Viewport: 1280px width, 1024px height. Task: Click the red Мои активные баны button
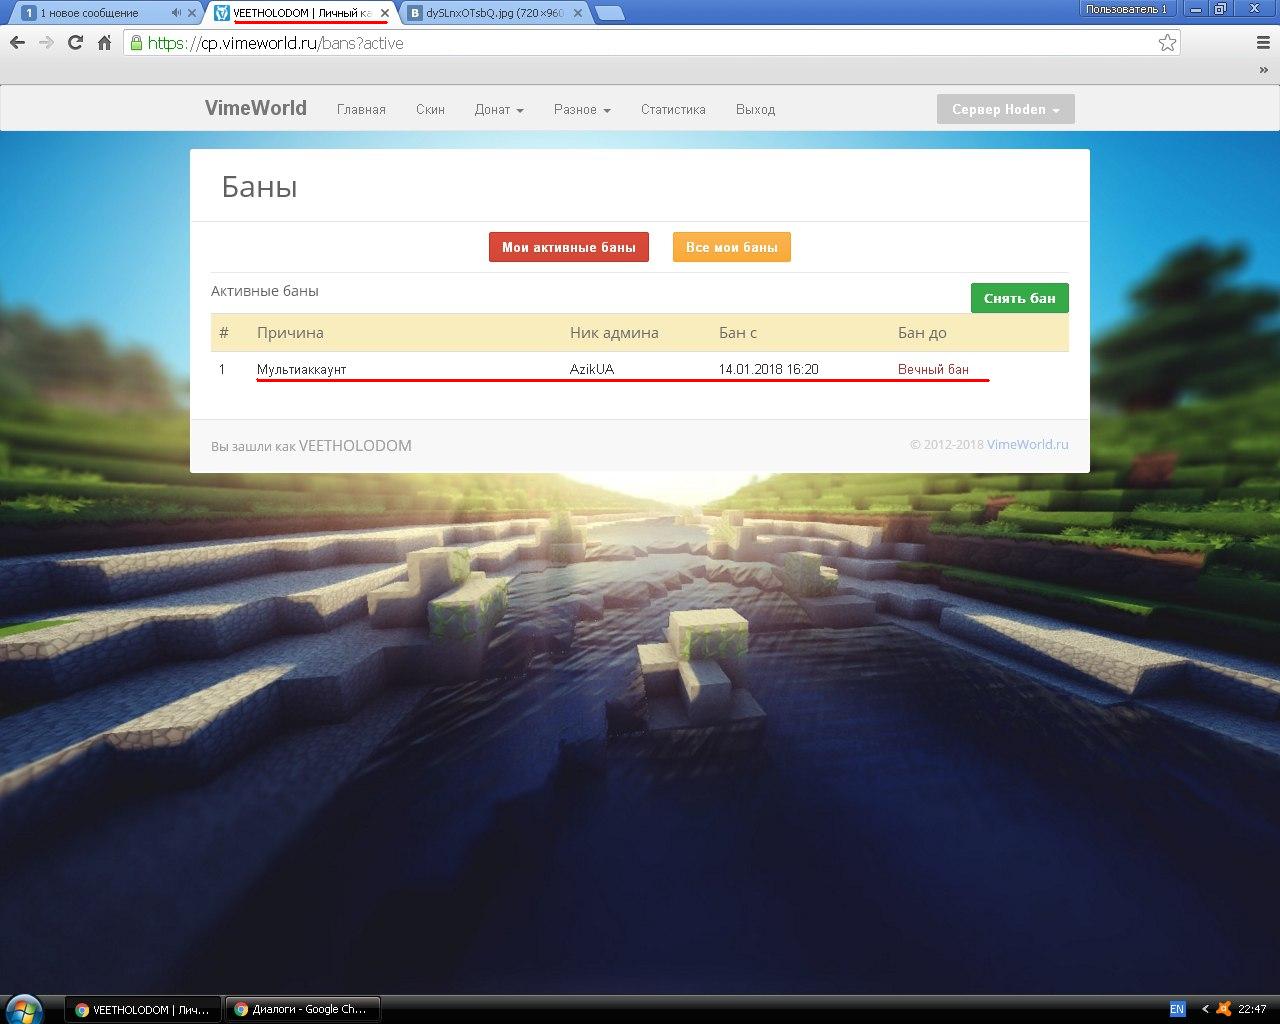[568, 247]
